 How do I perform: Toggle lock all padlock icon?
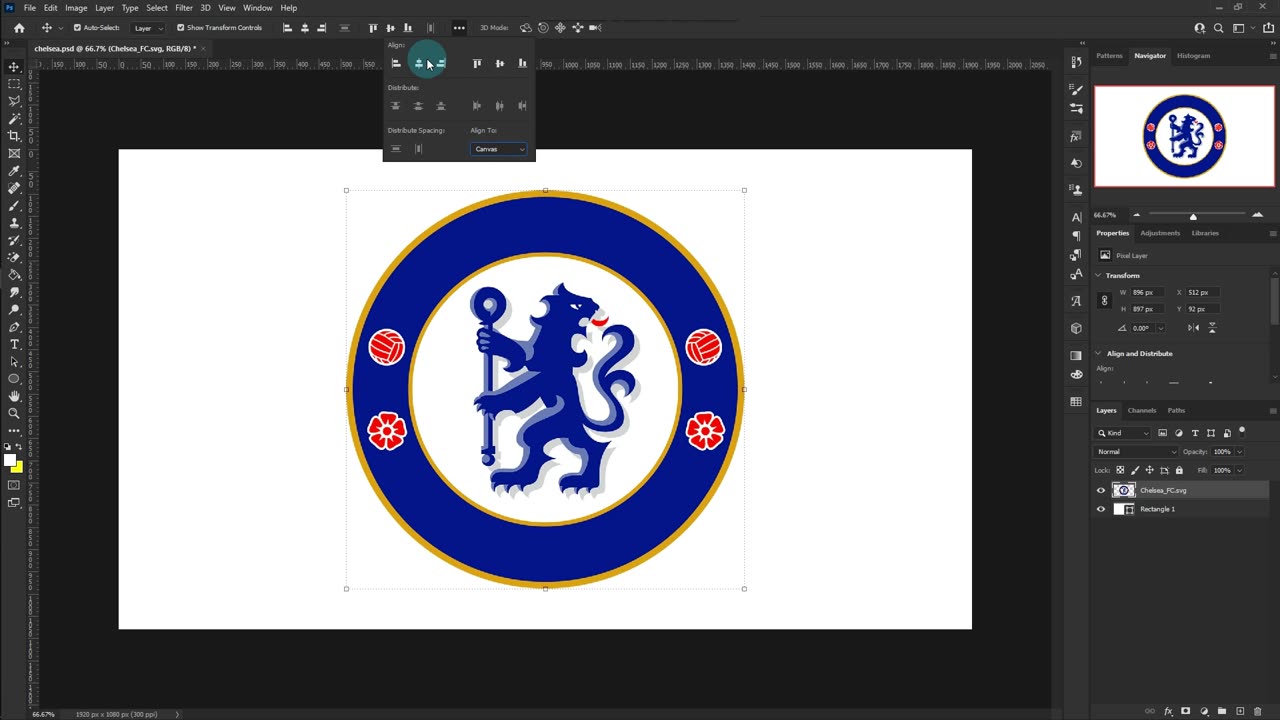click(1179, 470)
